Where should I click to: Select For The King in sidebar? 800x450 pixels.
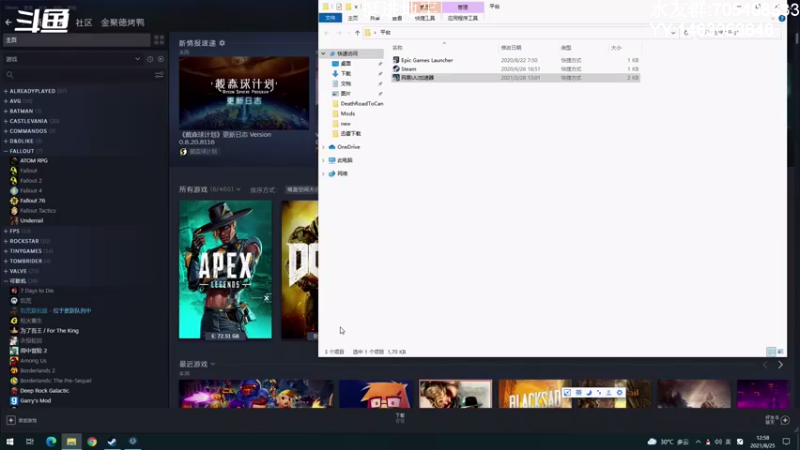pyautogui.click(x=49, y=331)
